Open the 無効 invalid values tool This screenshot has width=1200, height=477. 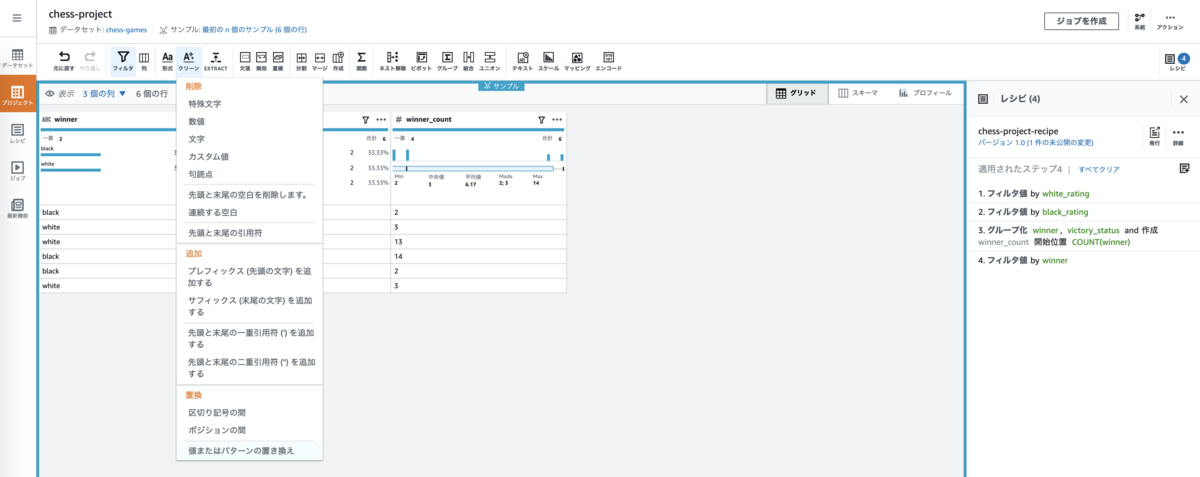[x=261, y=61]
